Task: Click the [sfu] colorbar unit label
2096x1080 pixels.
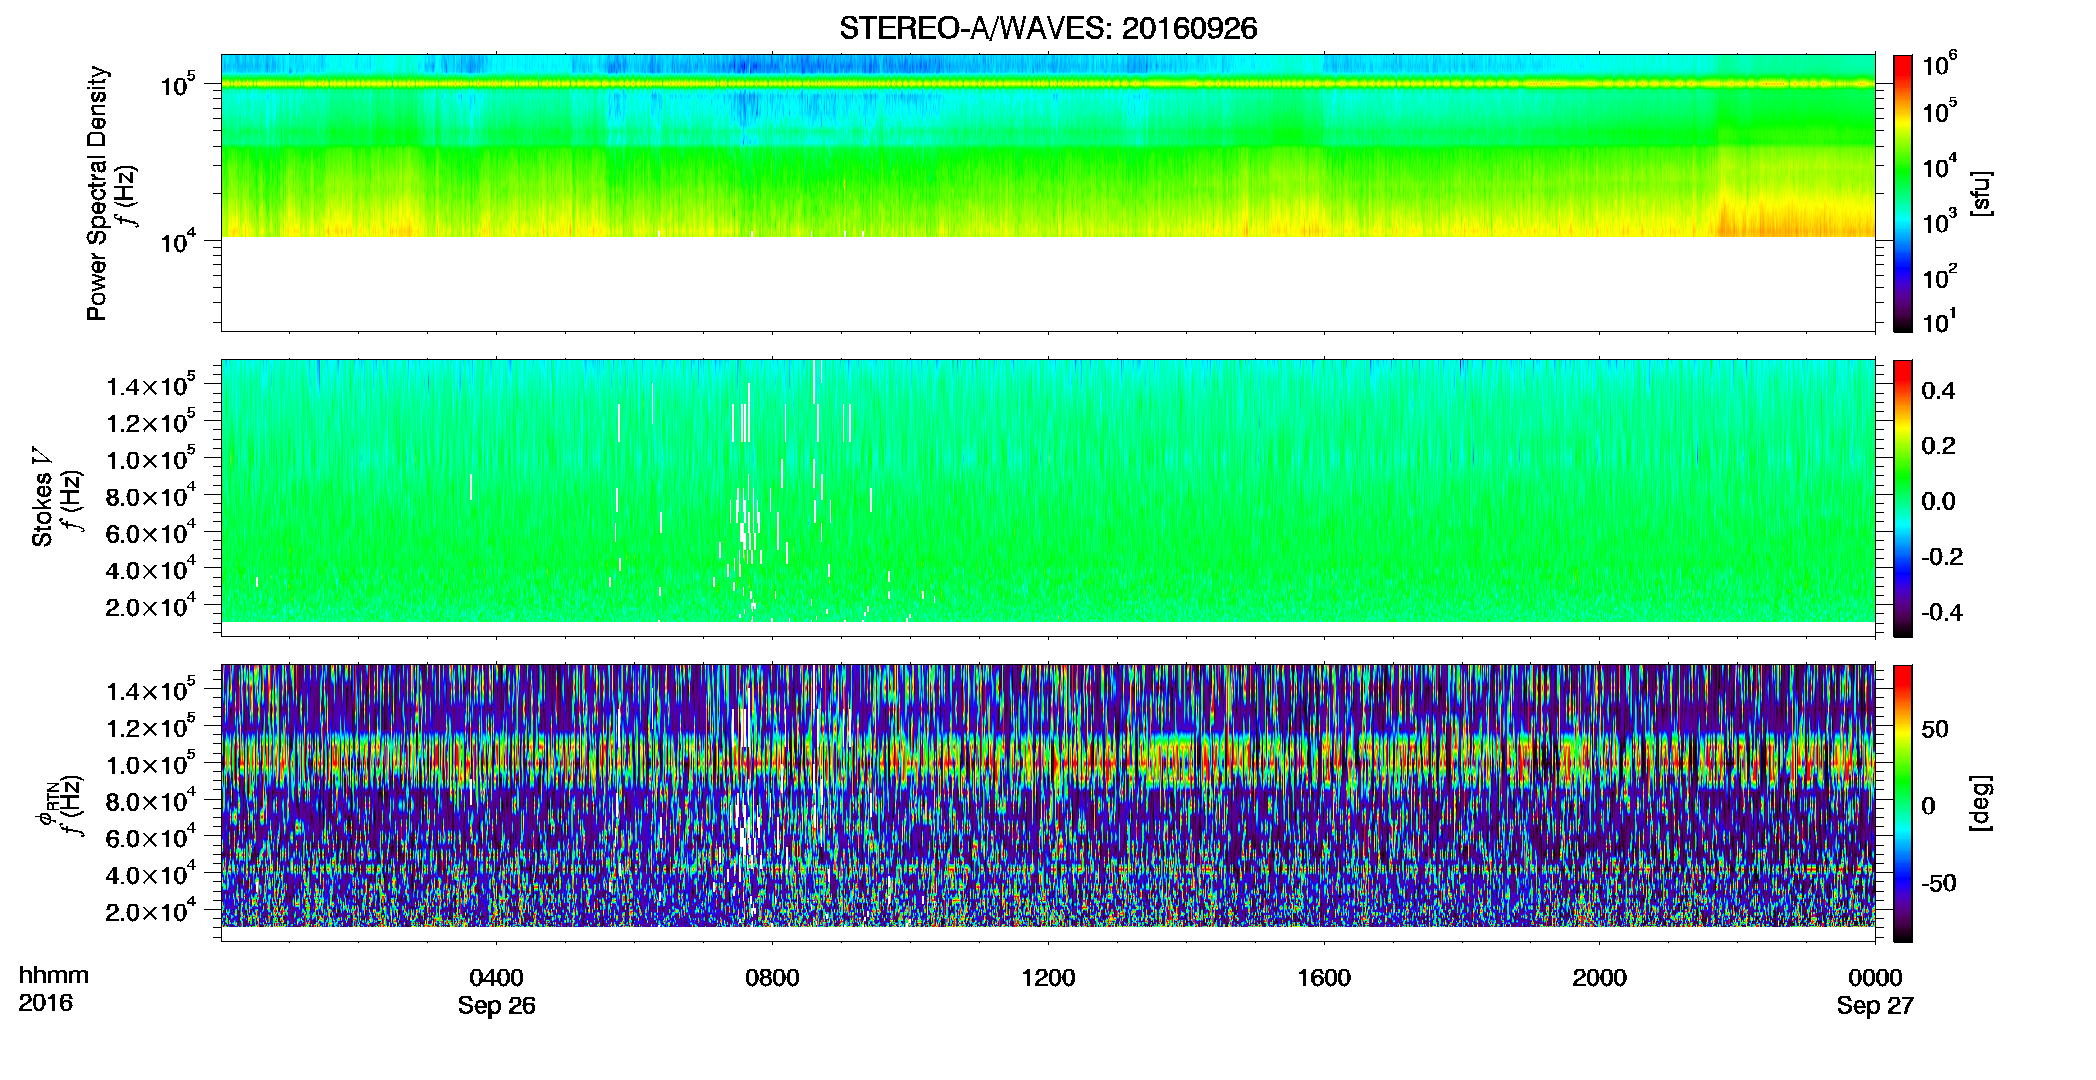Action: [1981, 193]
